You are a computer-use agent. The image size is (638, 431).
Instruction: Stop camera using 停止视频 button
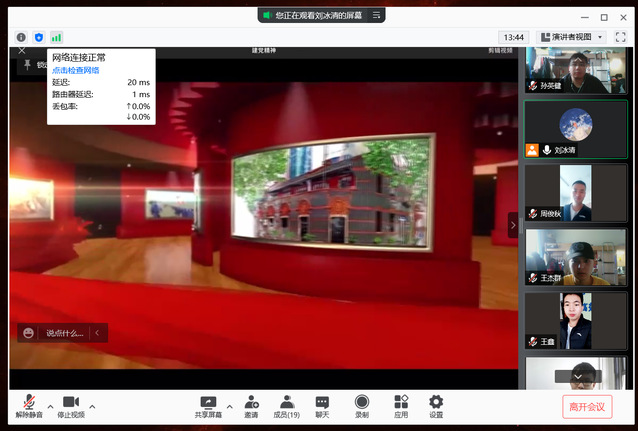tap(71, 403)
